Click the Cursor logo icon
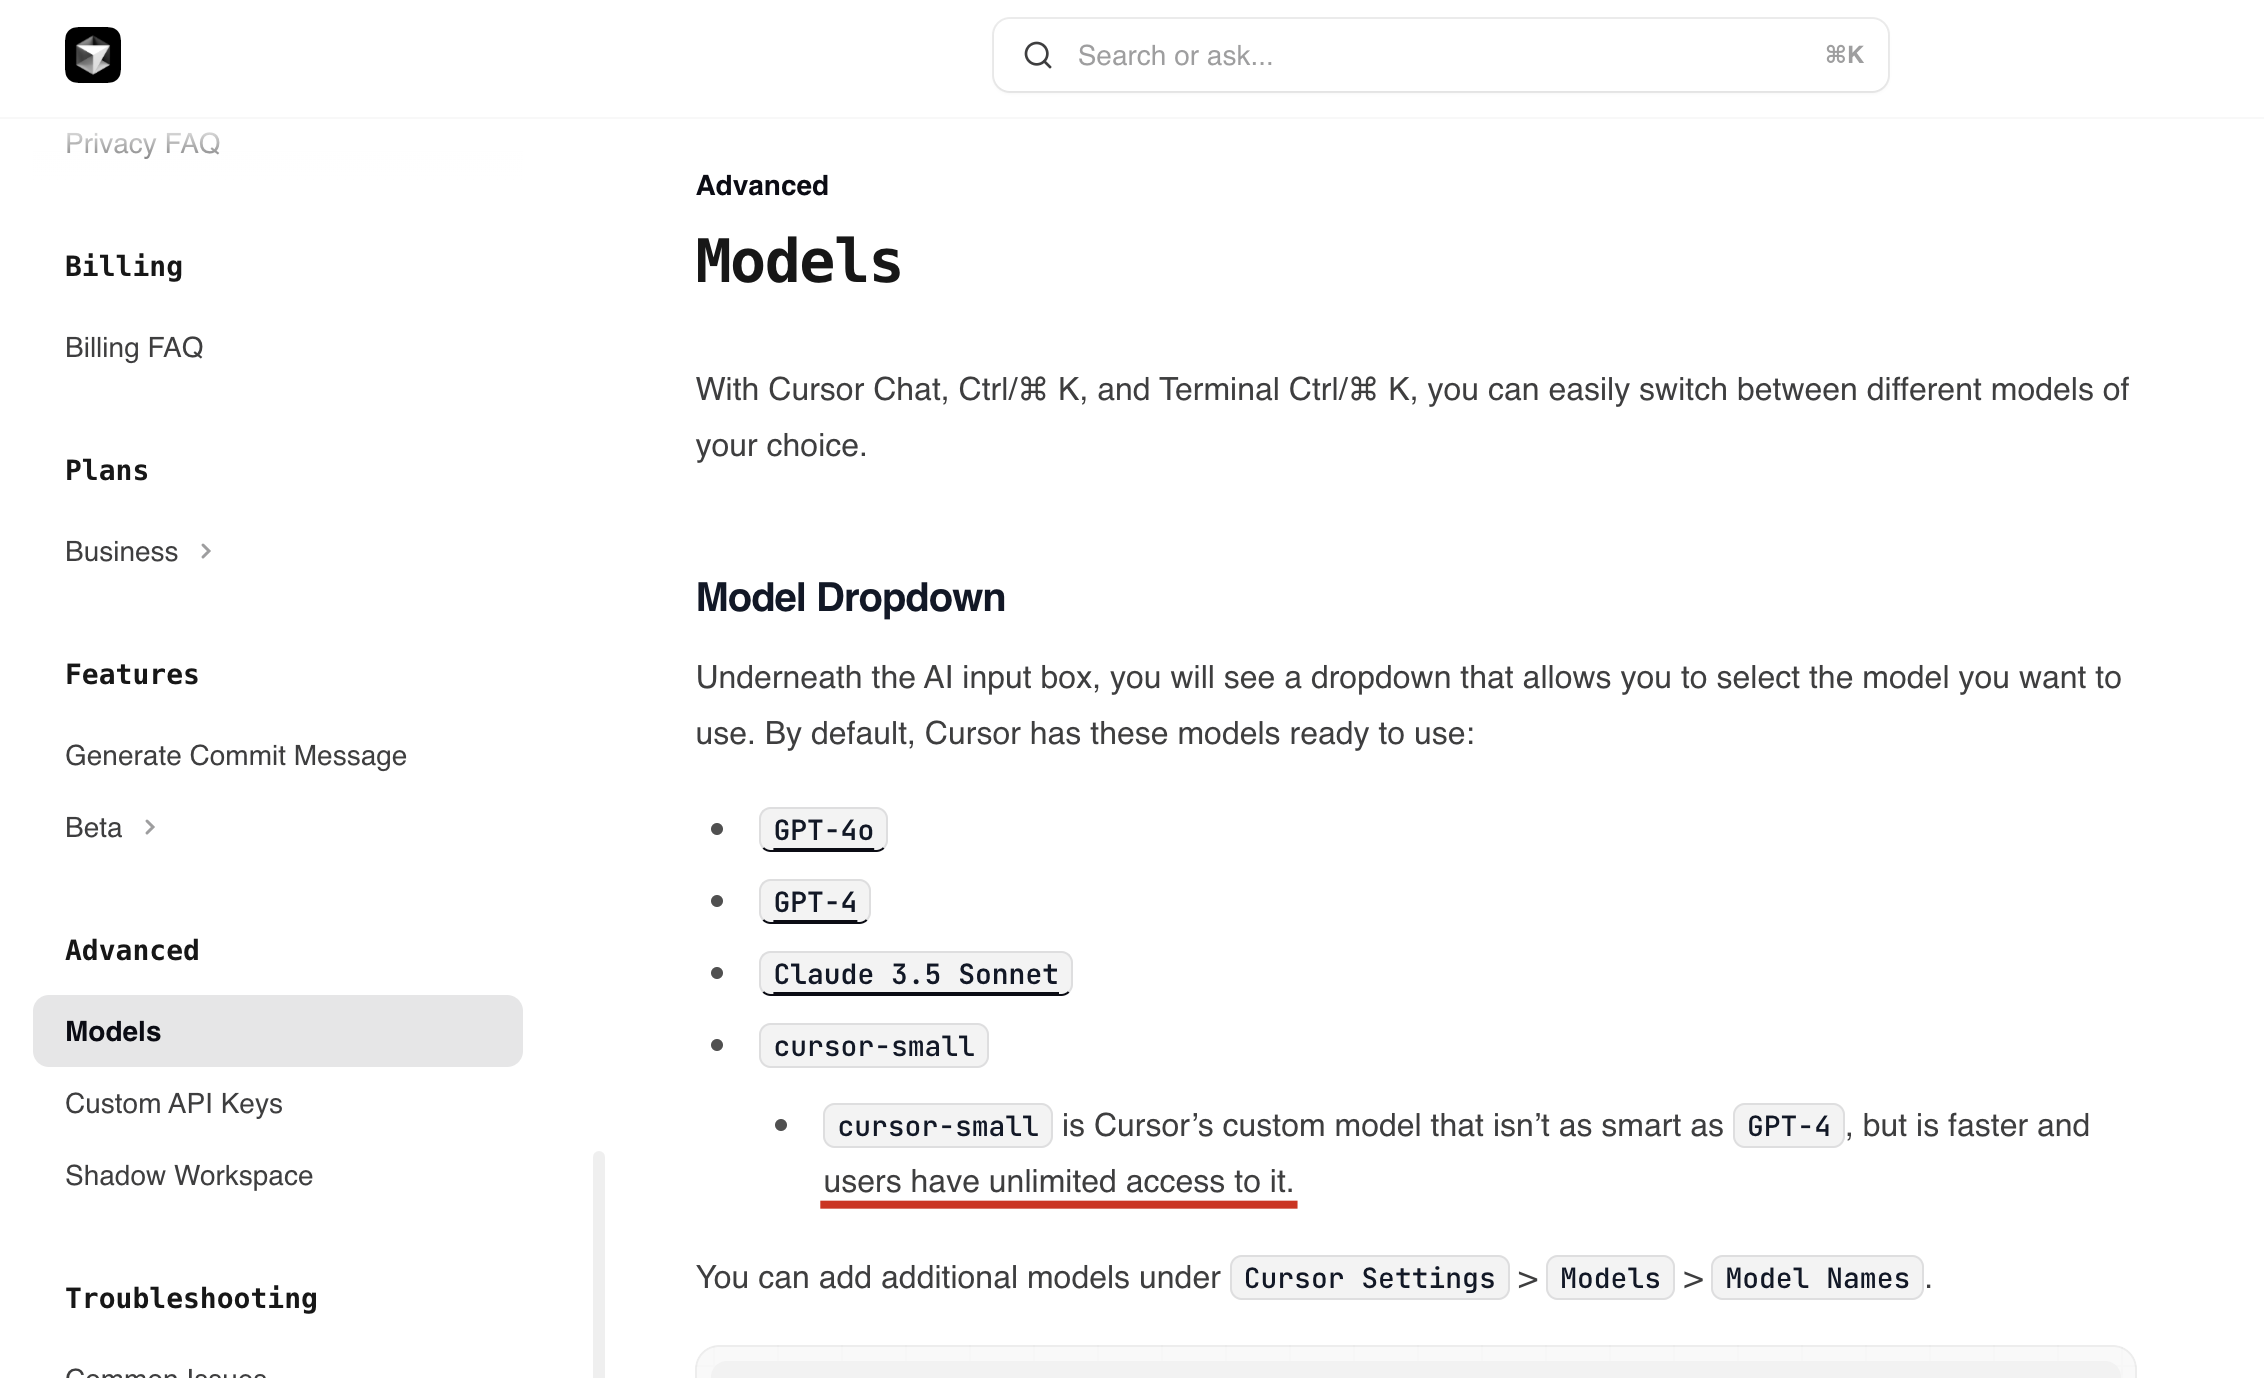Viewport: 2264px width, 1378px height. pos(93,55)
